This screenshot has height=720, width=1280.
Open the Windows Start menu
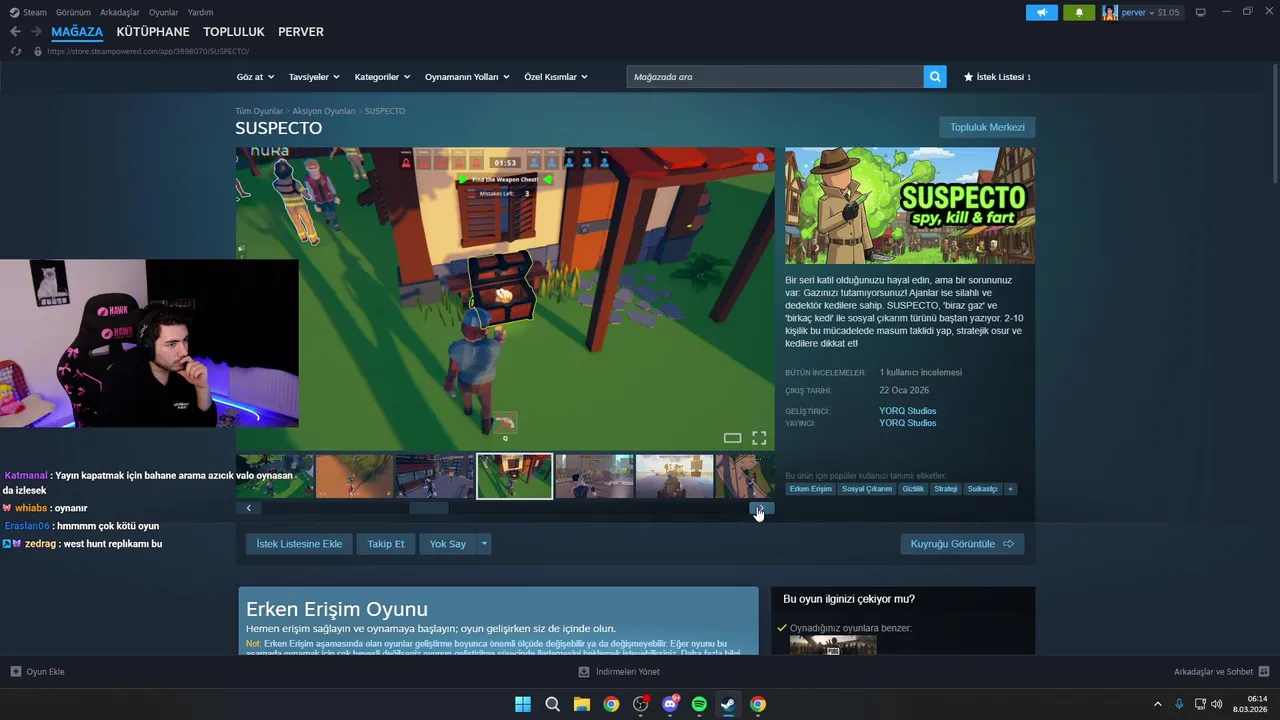523,704
